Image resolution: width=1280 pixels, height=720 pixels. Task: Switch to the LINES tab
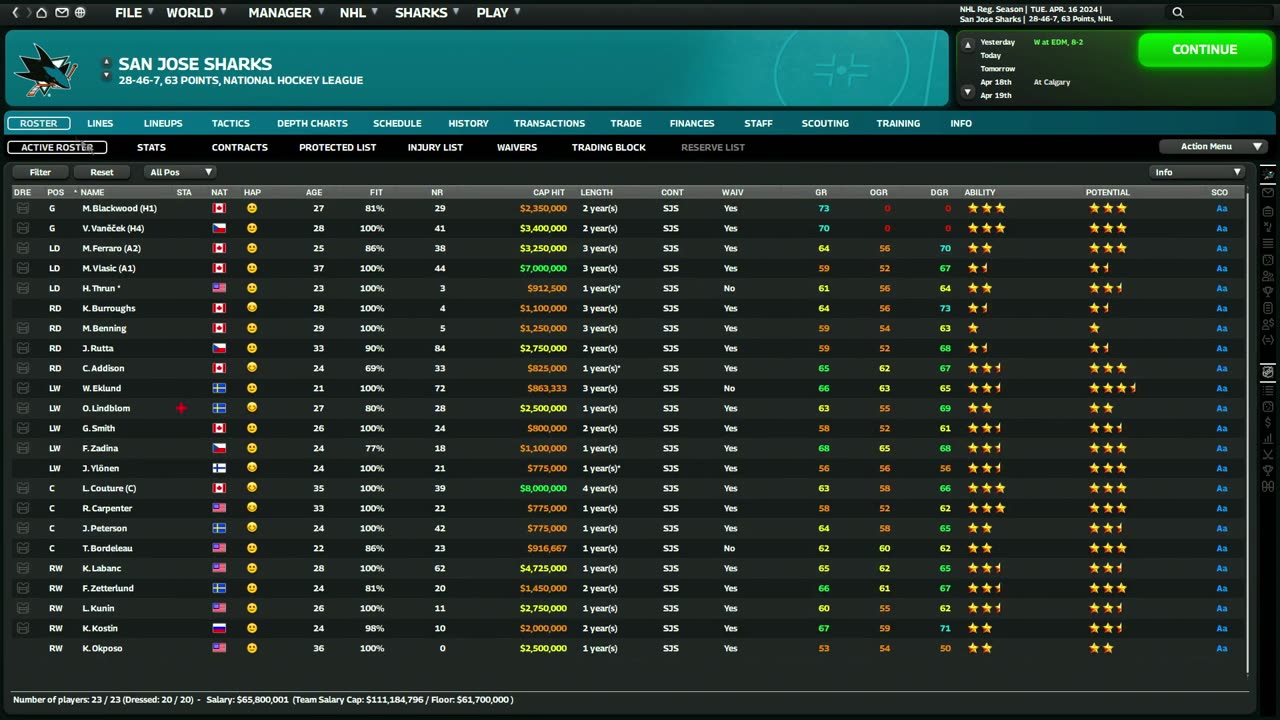click(x=100, y=123)
